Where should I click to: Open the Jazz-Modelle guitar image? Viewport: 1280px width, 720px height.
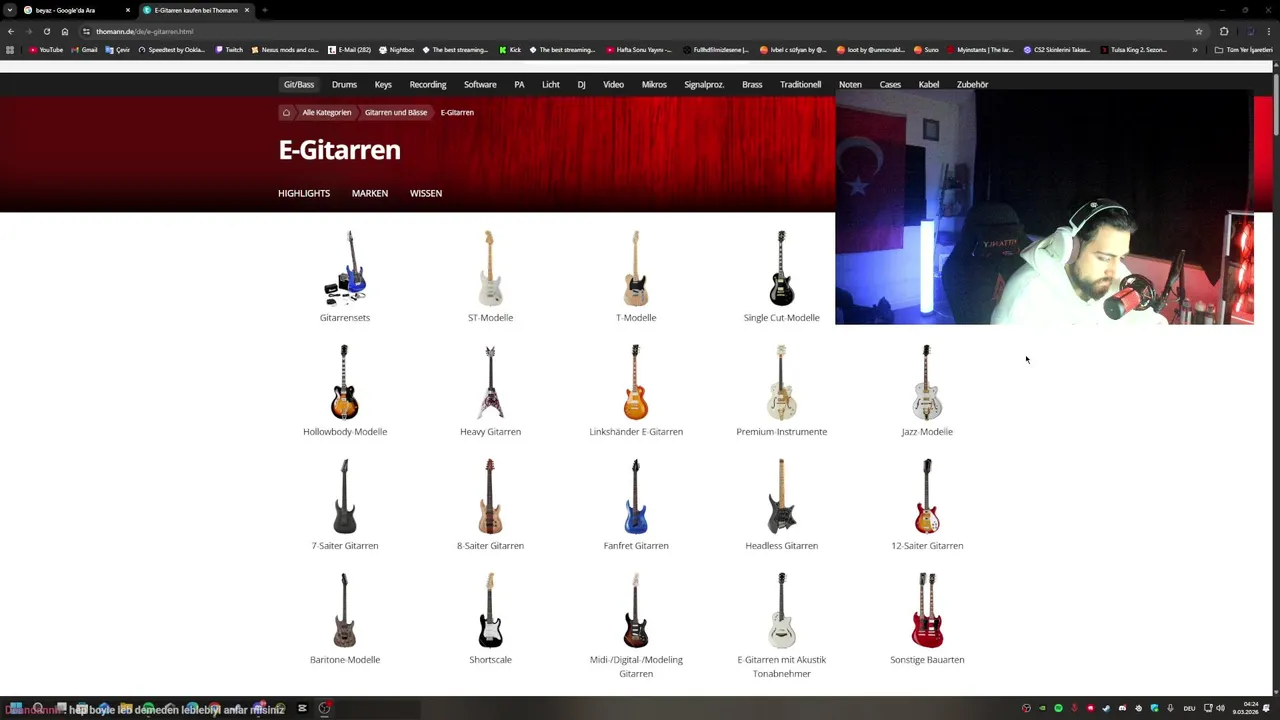click(x=927, y=382)
